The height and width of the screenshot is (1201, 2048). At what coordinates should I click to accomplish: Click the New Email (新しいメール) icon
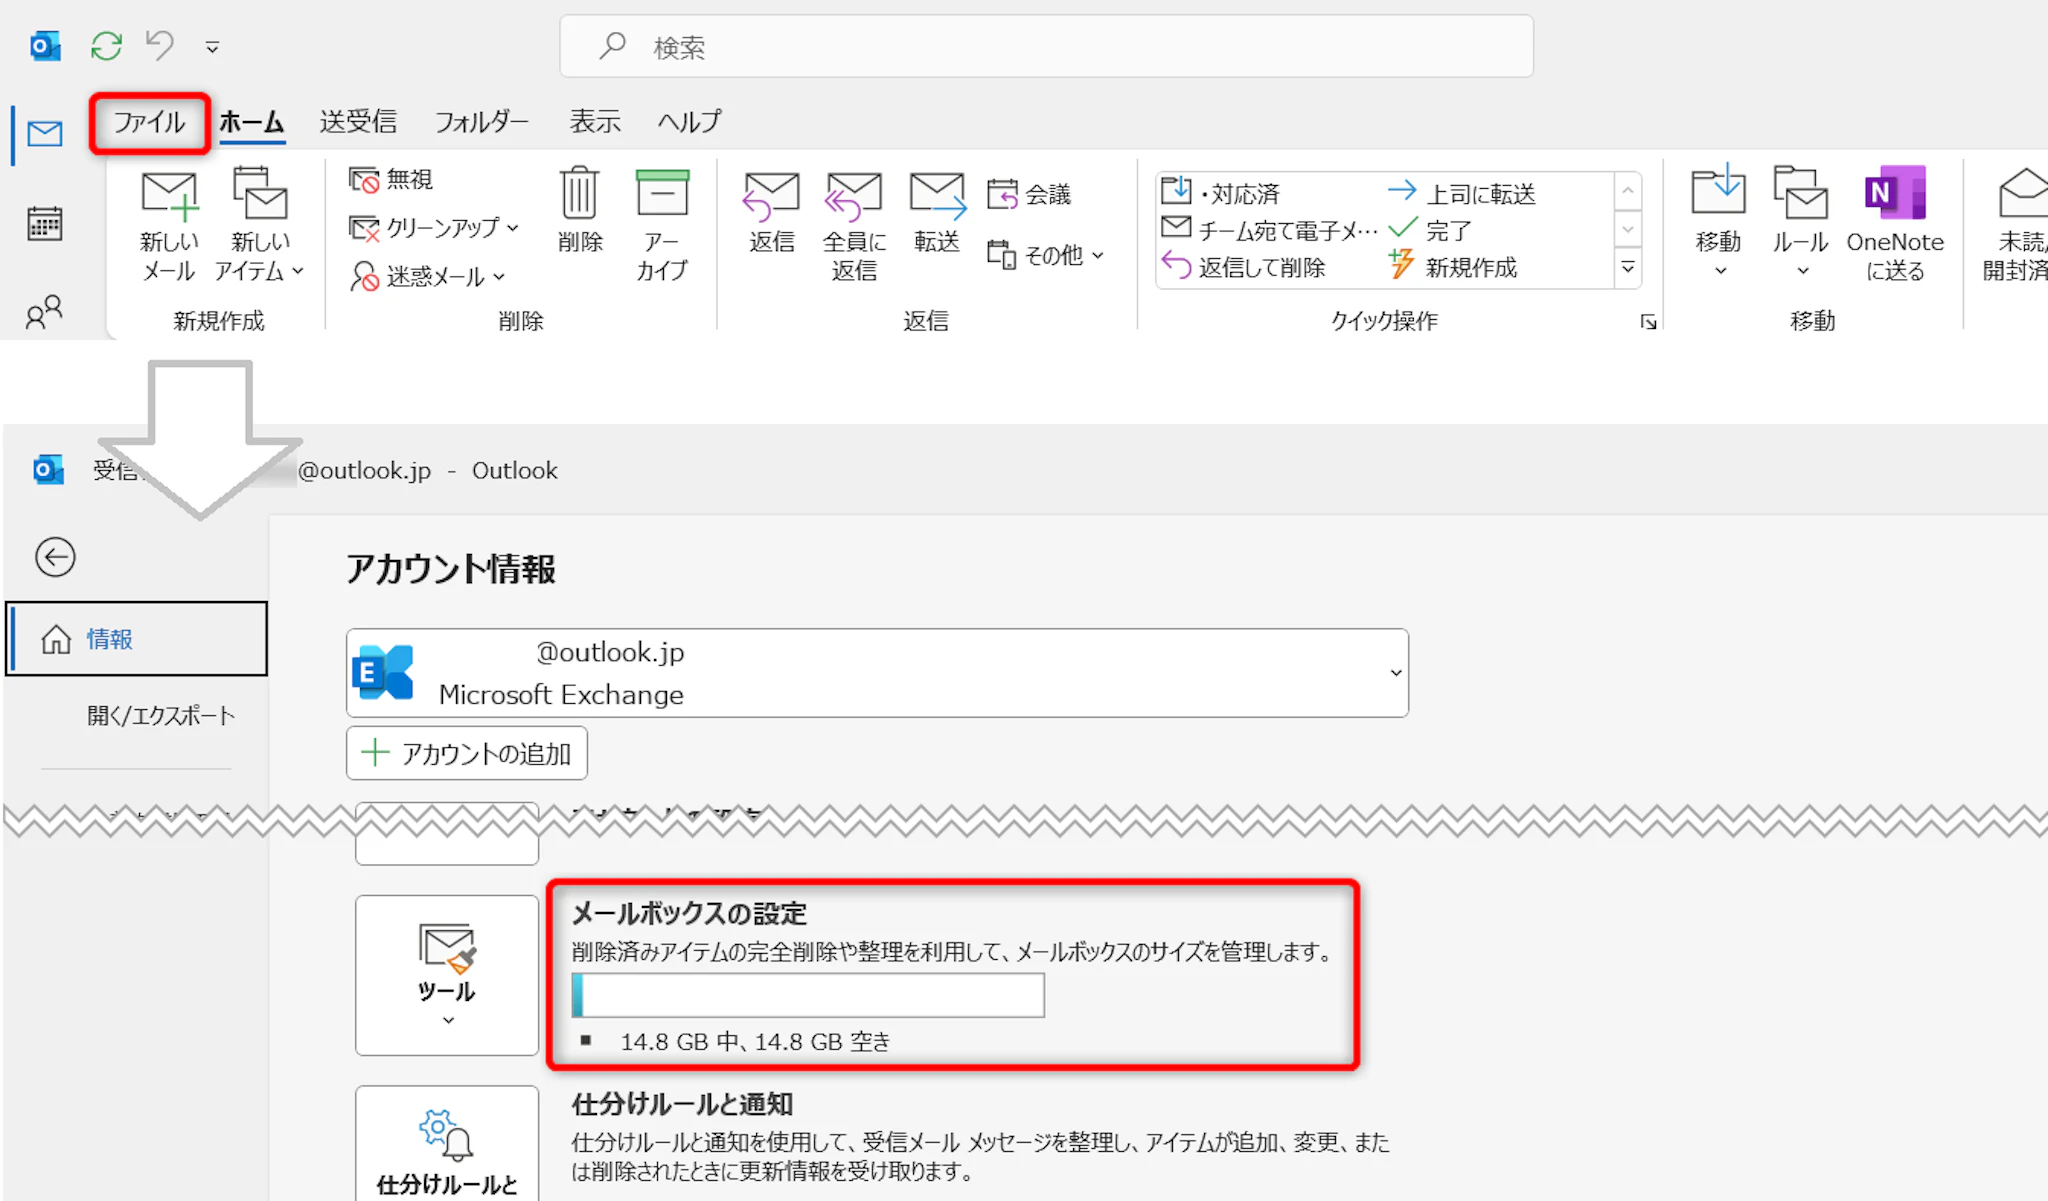click(169, 196)
